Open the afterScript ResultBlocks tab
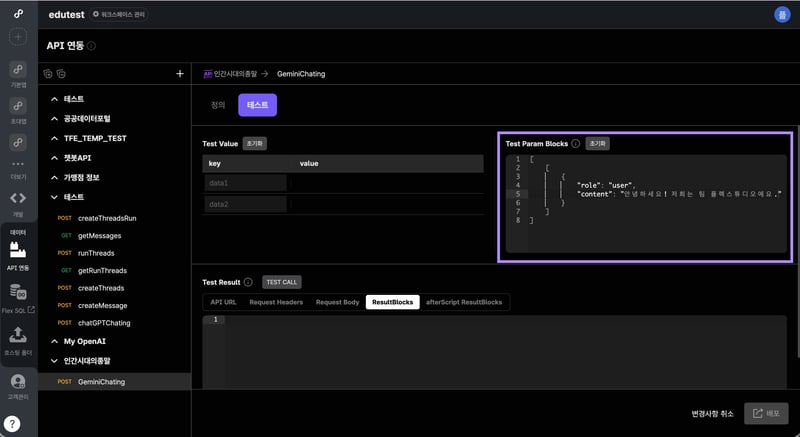 coord(464,301)
